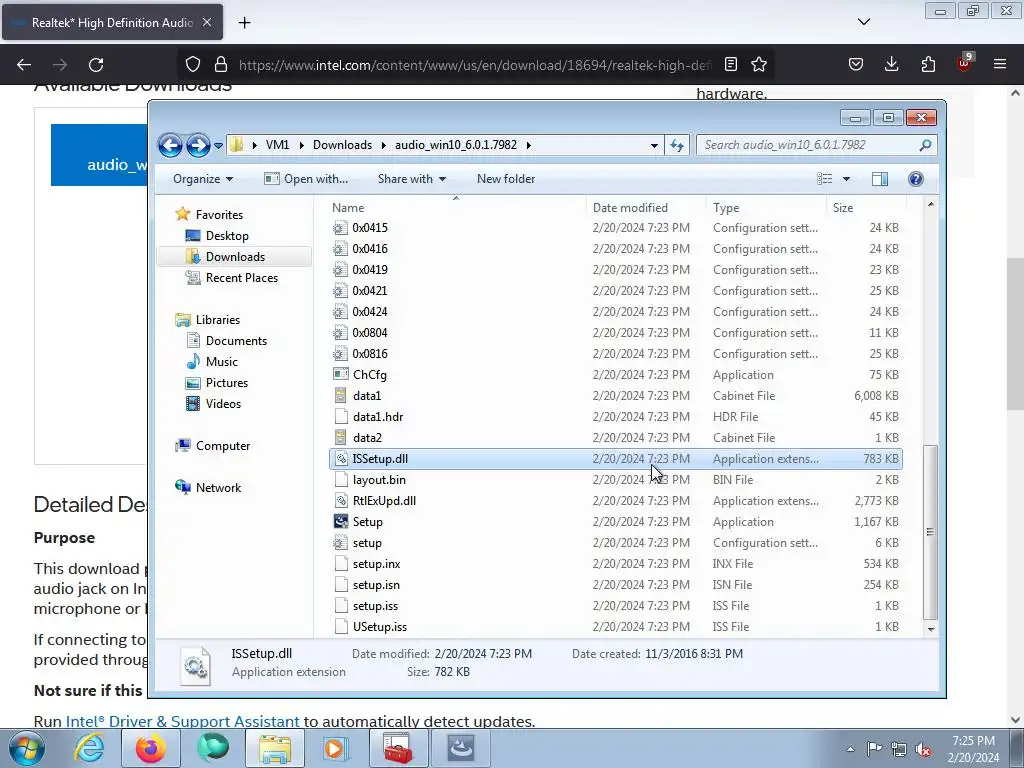This screenshot has height=768, width=1024.
Task: Go forward in the Explorer window
Action: point(198,145)
